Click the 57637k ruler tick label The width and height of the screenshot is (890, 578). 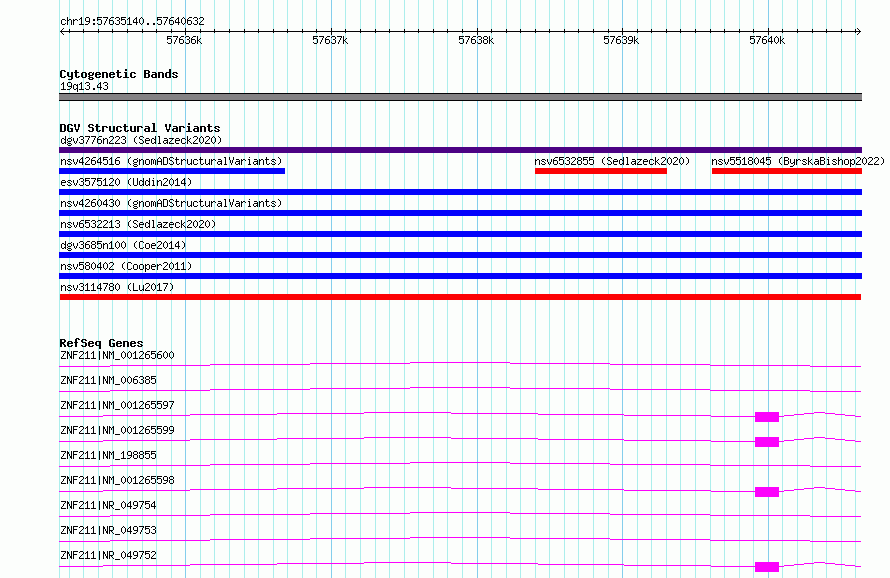pyautogui.click(x=330, y=40)
